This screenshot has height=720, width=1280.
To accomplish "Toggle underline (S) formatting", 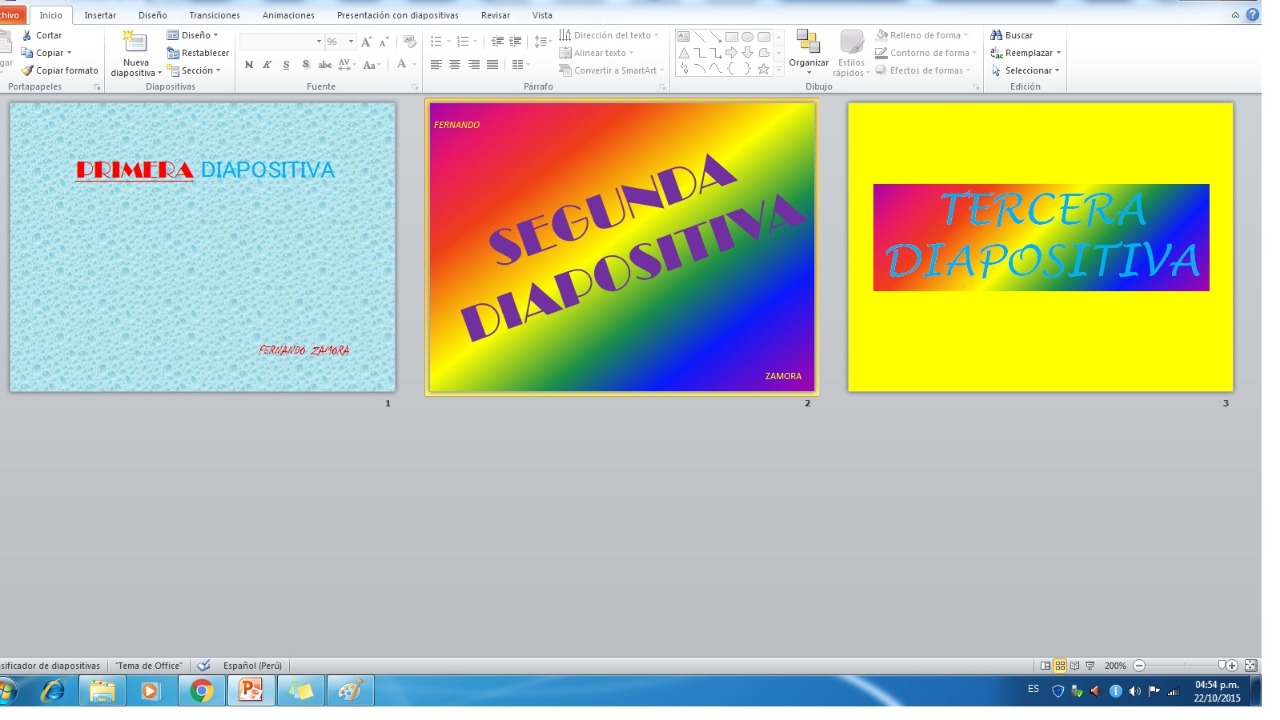I will pos(286,65).
